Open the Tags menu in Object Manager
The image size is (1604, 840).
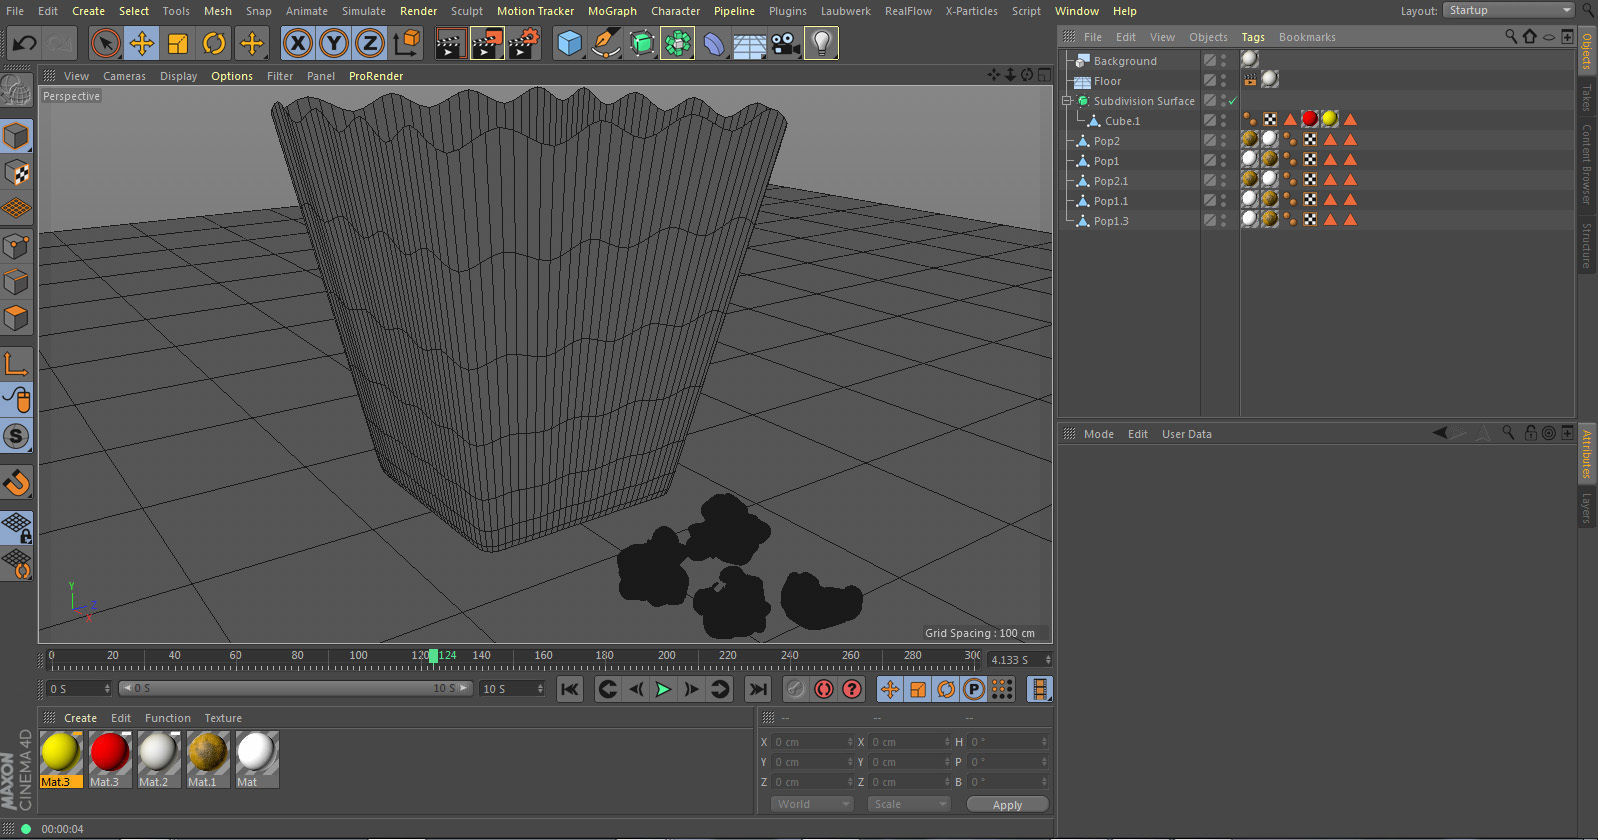click(1253, 37)
